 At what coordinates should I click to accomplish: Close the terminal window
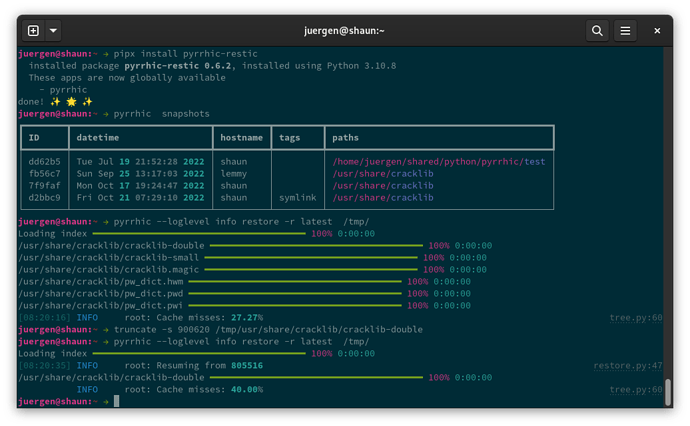657,31
